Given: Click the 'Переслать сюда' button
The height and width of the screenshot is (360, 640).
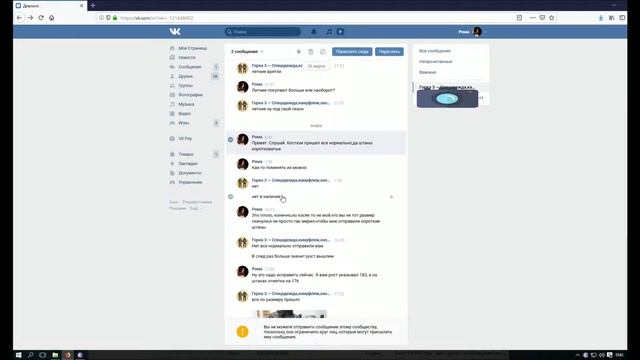Looking at the screenshot, I should click(x=352, y=51).
